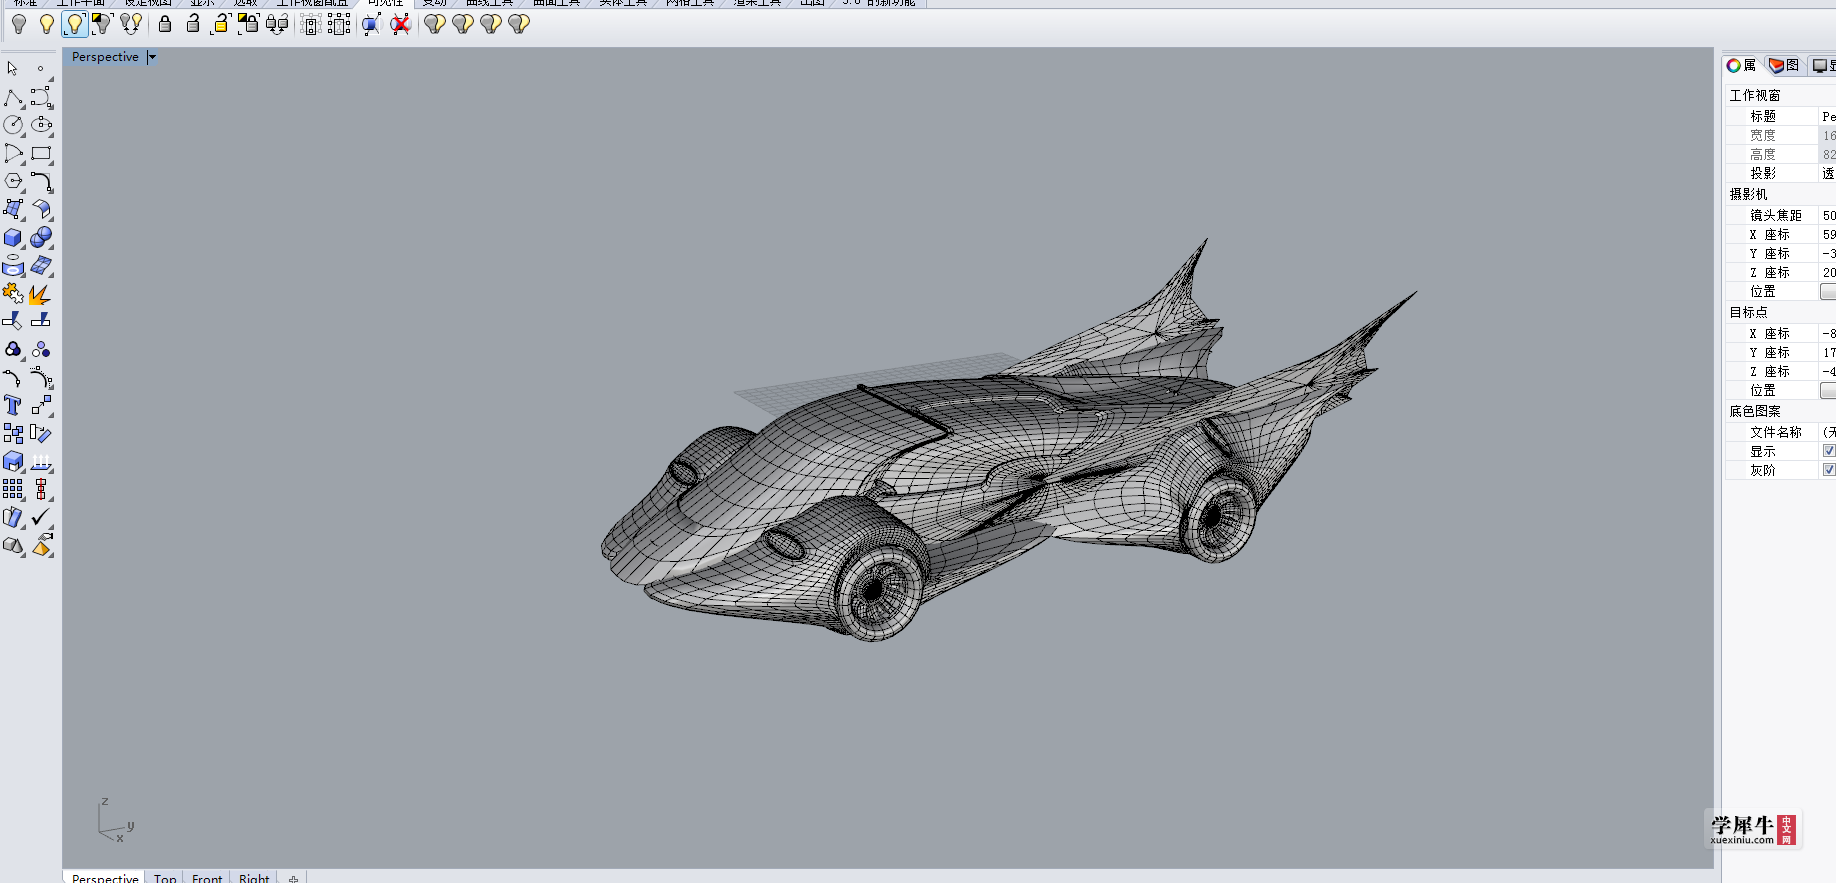
Task: Select the Ellipse tool
Action: tap(41, 125)
